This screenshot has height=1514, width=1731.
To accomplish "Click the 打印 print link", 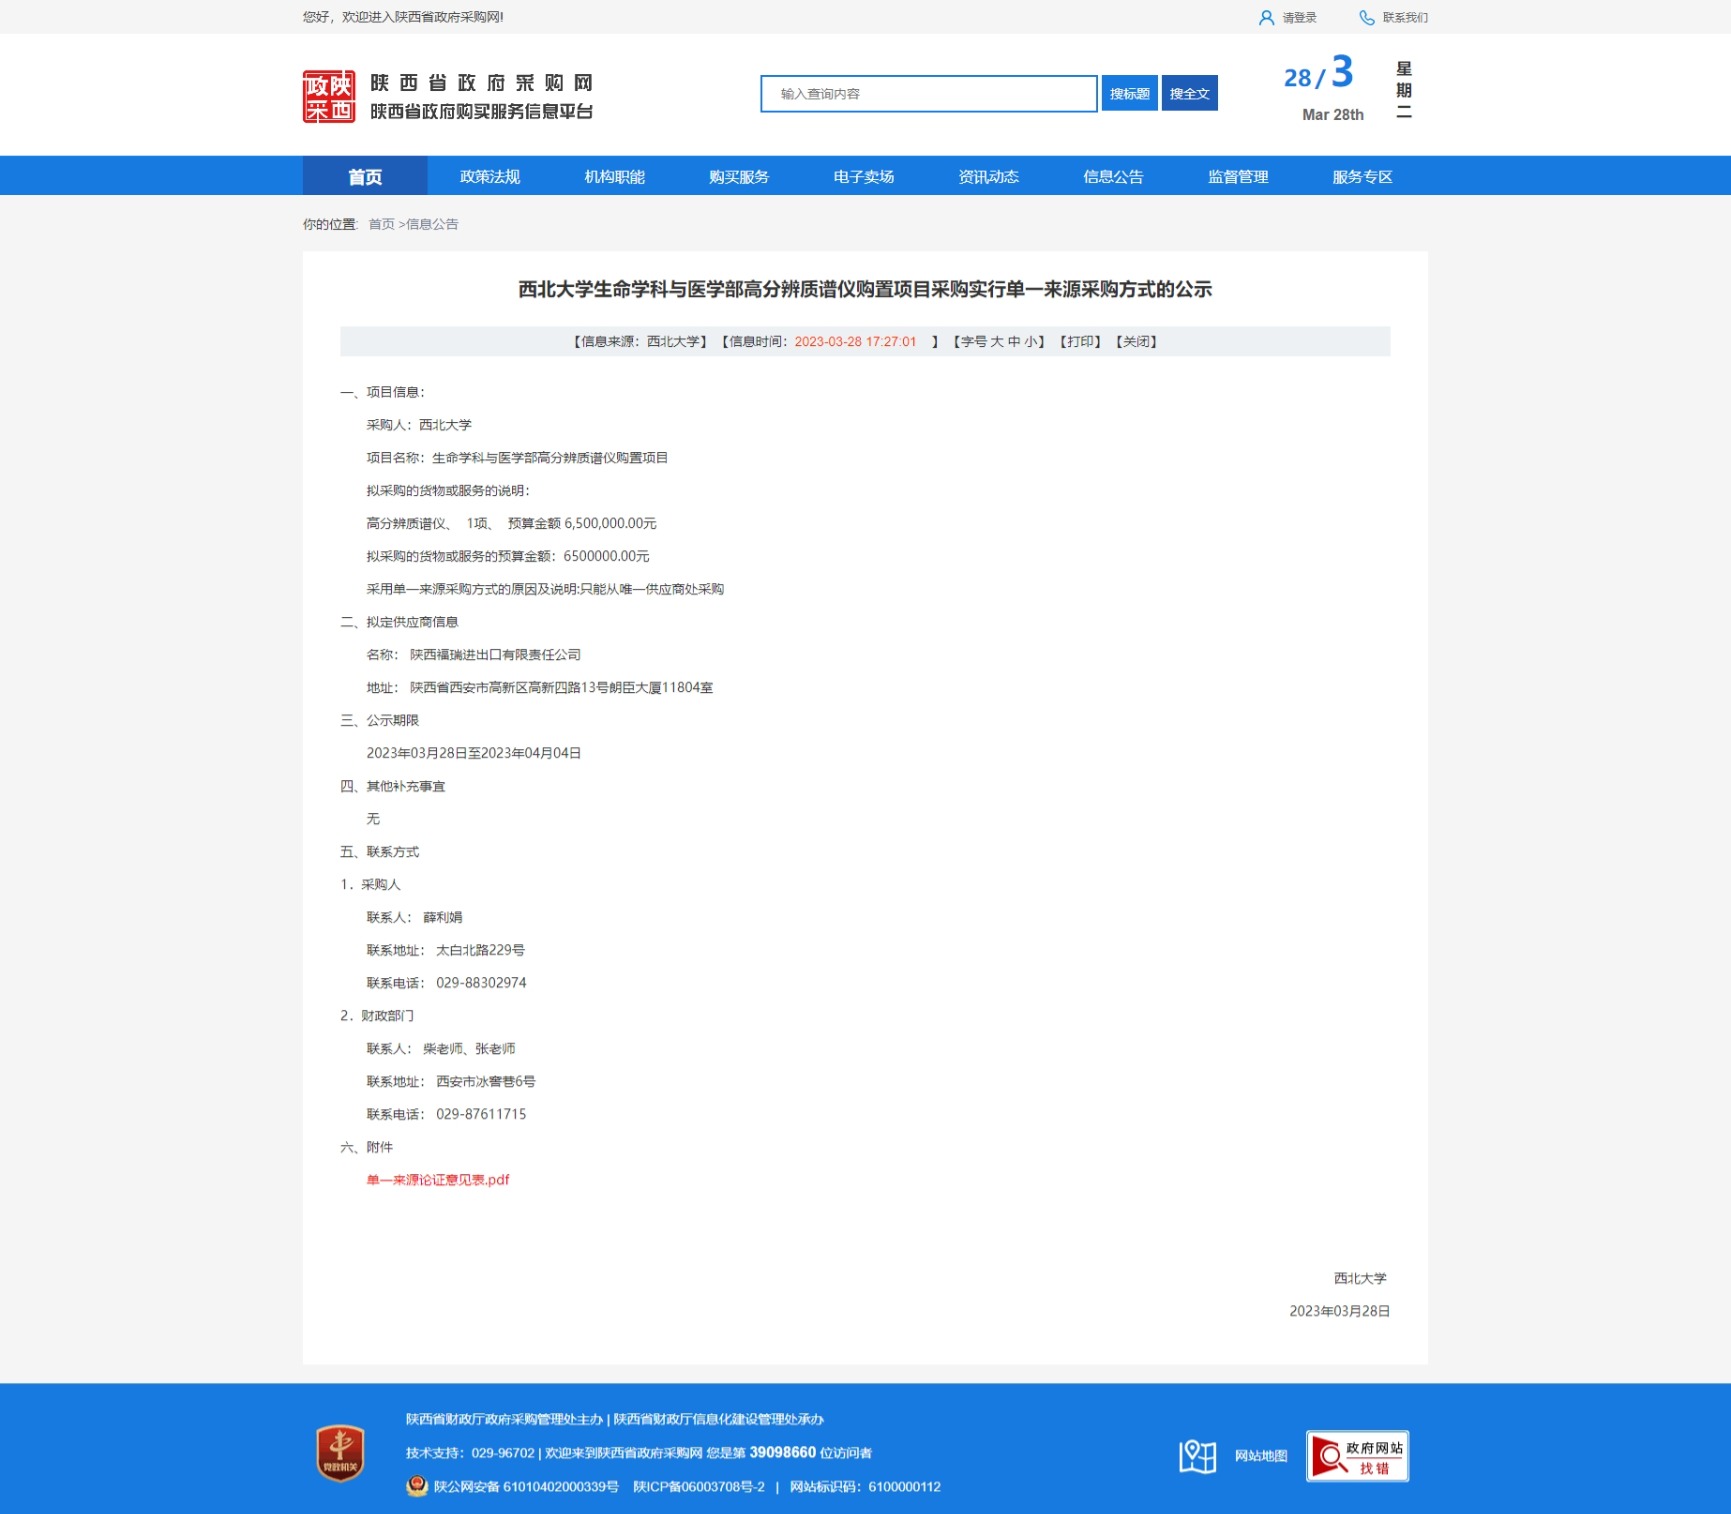I will click(x=1080, y=342).
